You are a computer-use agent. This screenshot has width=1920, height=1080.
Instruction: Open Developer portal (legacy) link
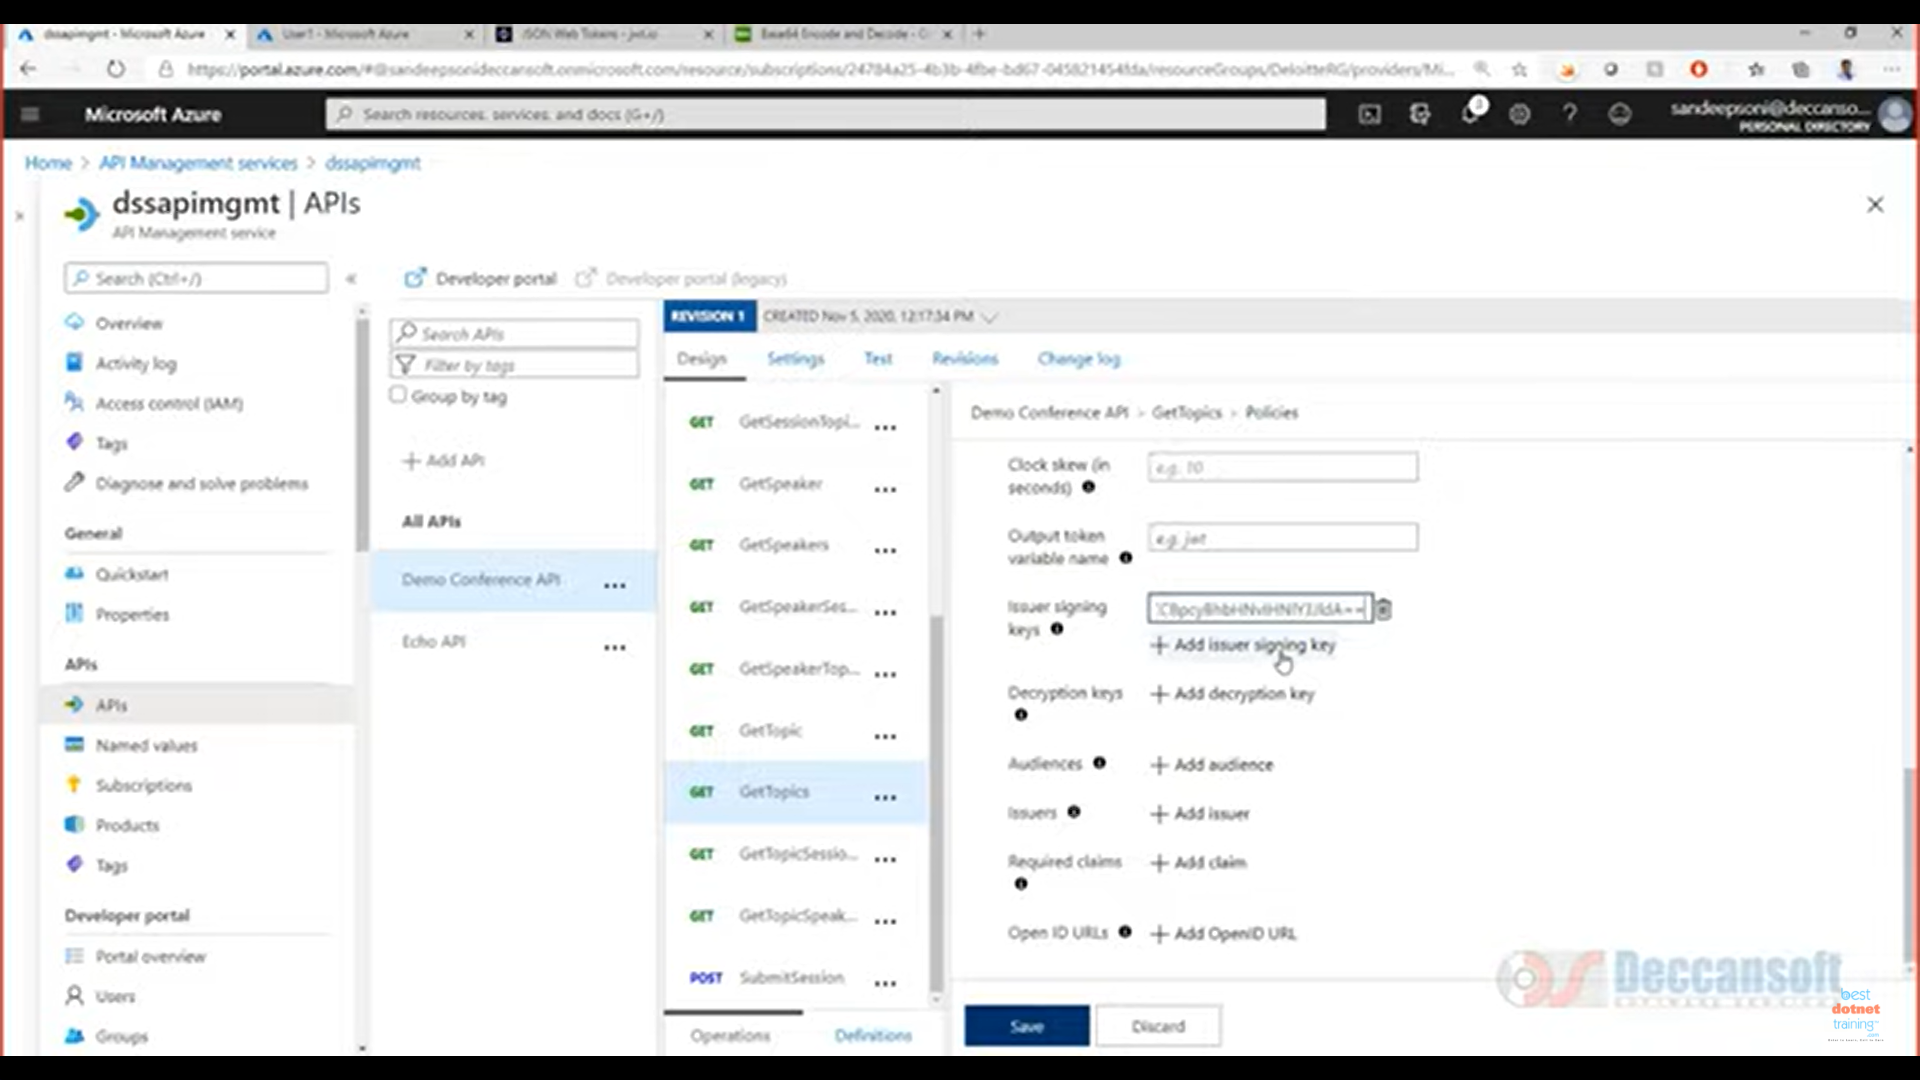point(682,279)
